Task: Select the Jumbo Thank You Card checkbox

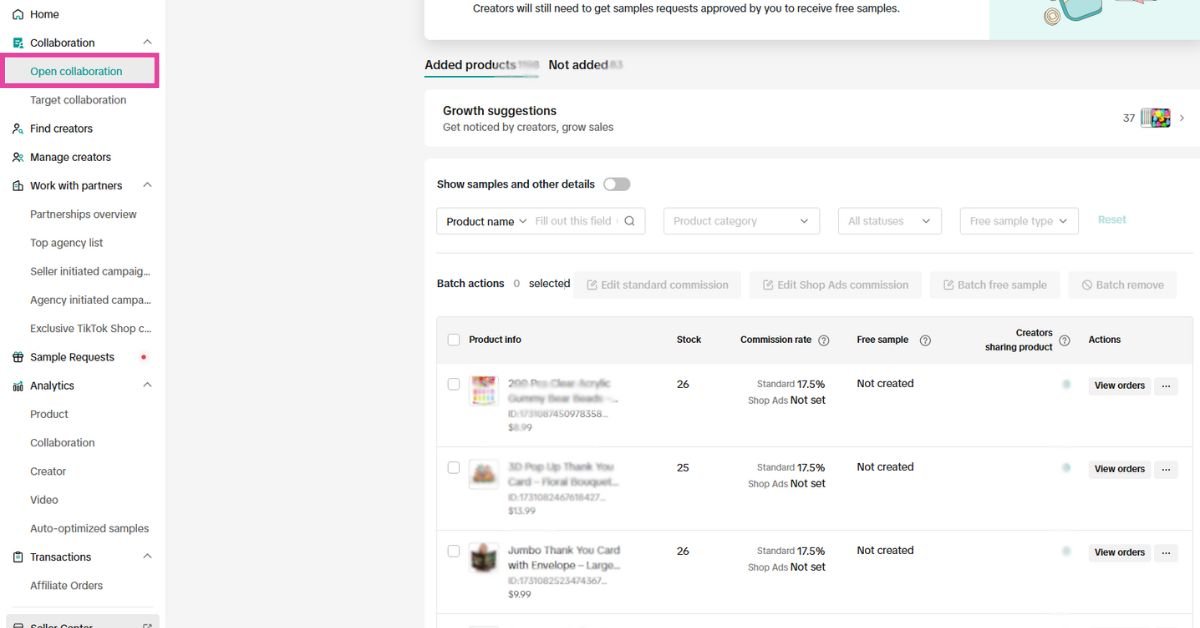Action: (x=454, y=551)
